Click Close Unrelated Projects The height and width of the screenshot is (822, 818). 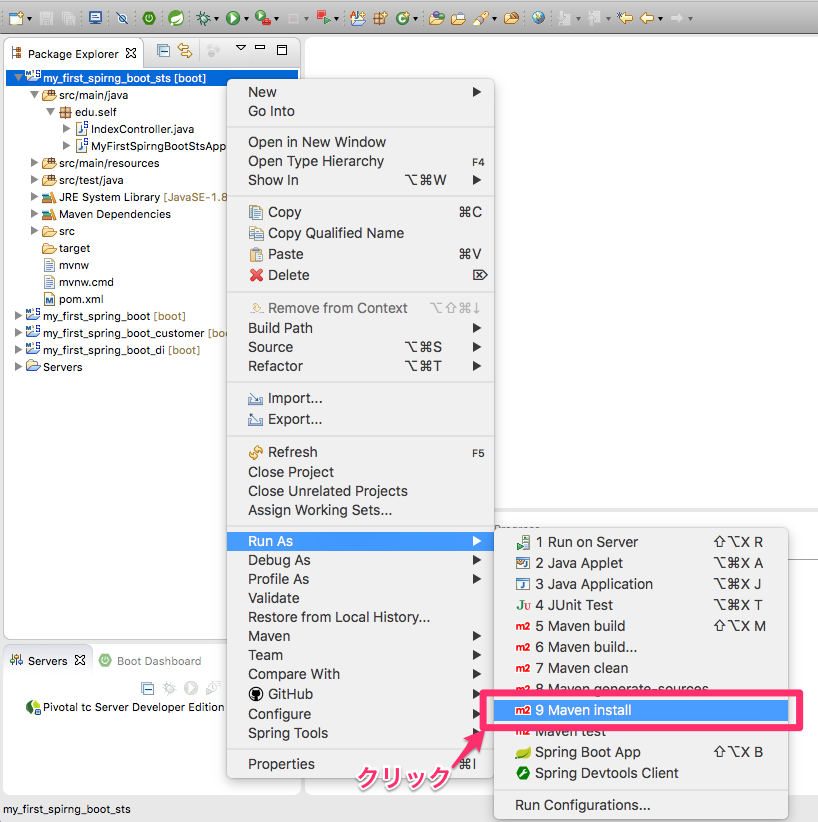pos(360,491)
